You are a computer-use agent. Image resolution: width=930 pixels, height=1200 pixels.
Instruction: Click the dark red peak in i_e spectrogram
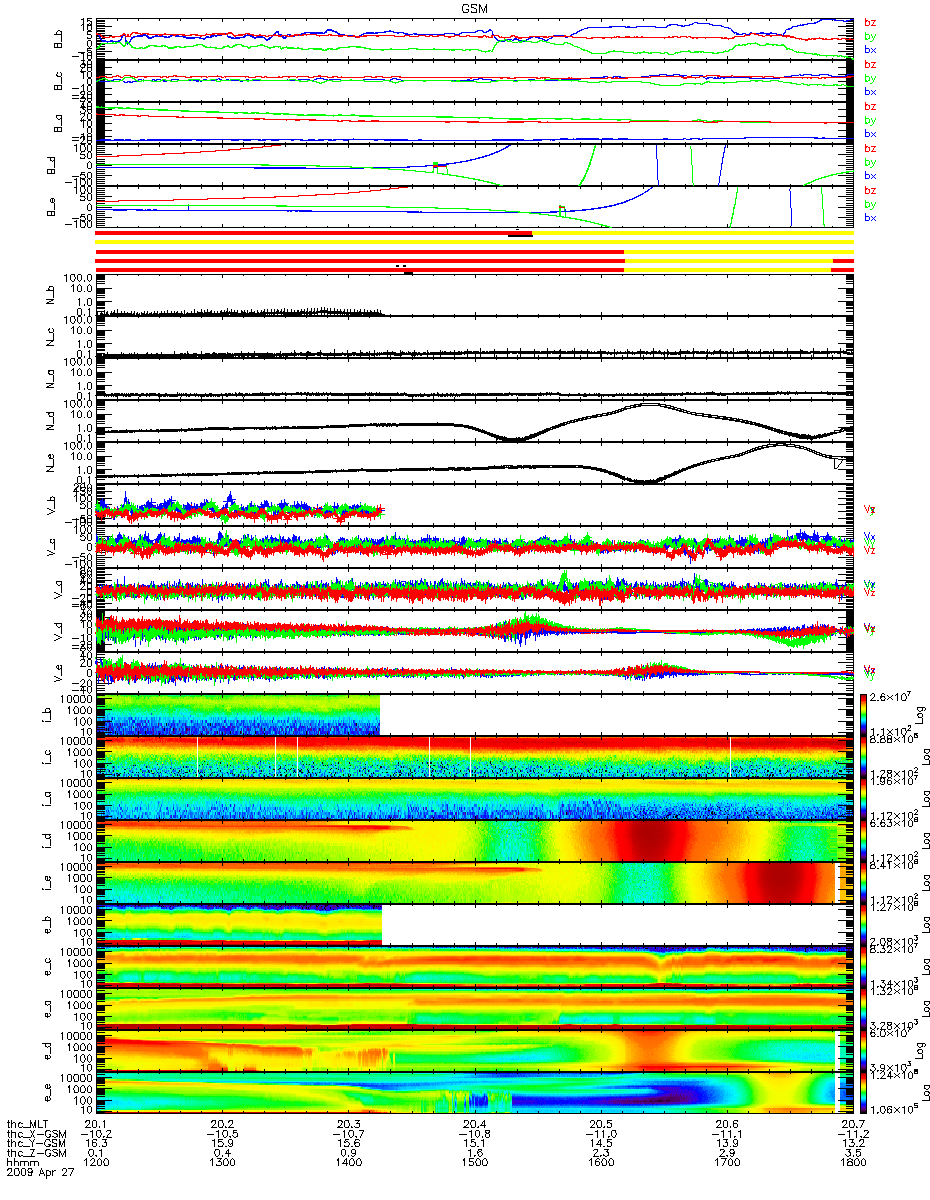pyautogui.click(x=780, y=883)
